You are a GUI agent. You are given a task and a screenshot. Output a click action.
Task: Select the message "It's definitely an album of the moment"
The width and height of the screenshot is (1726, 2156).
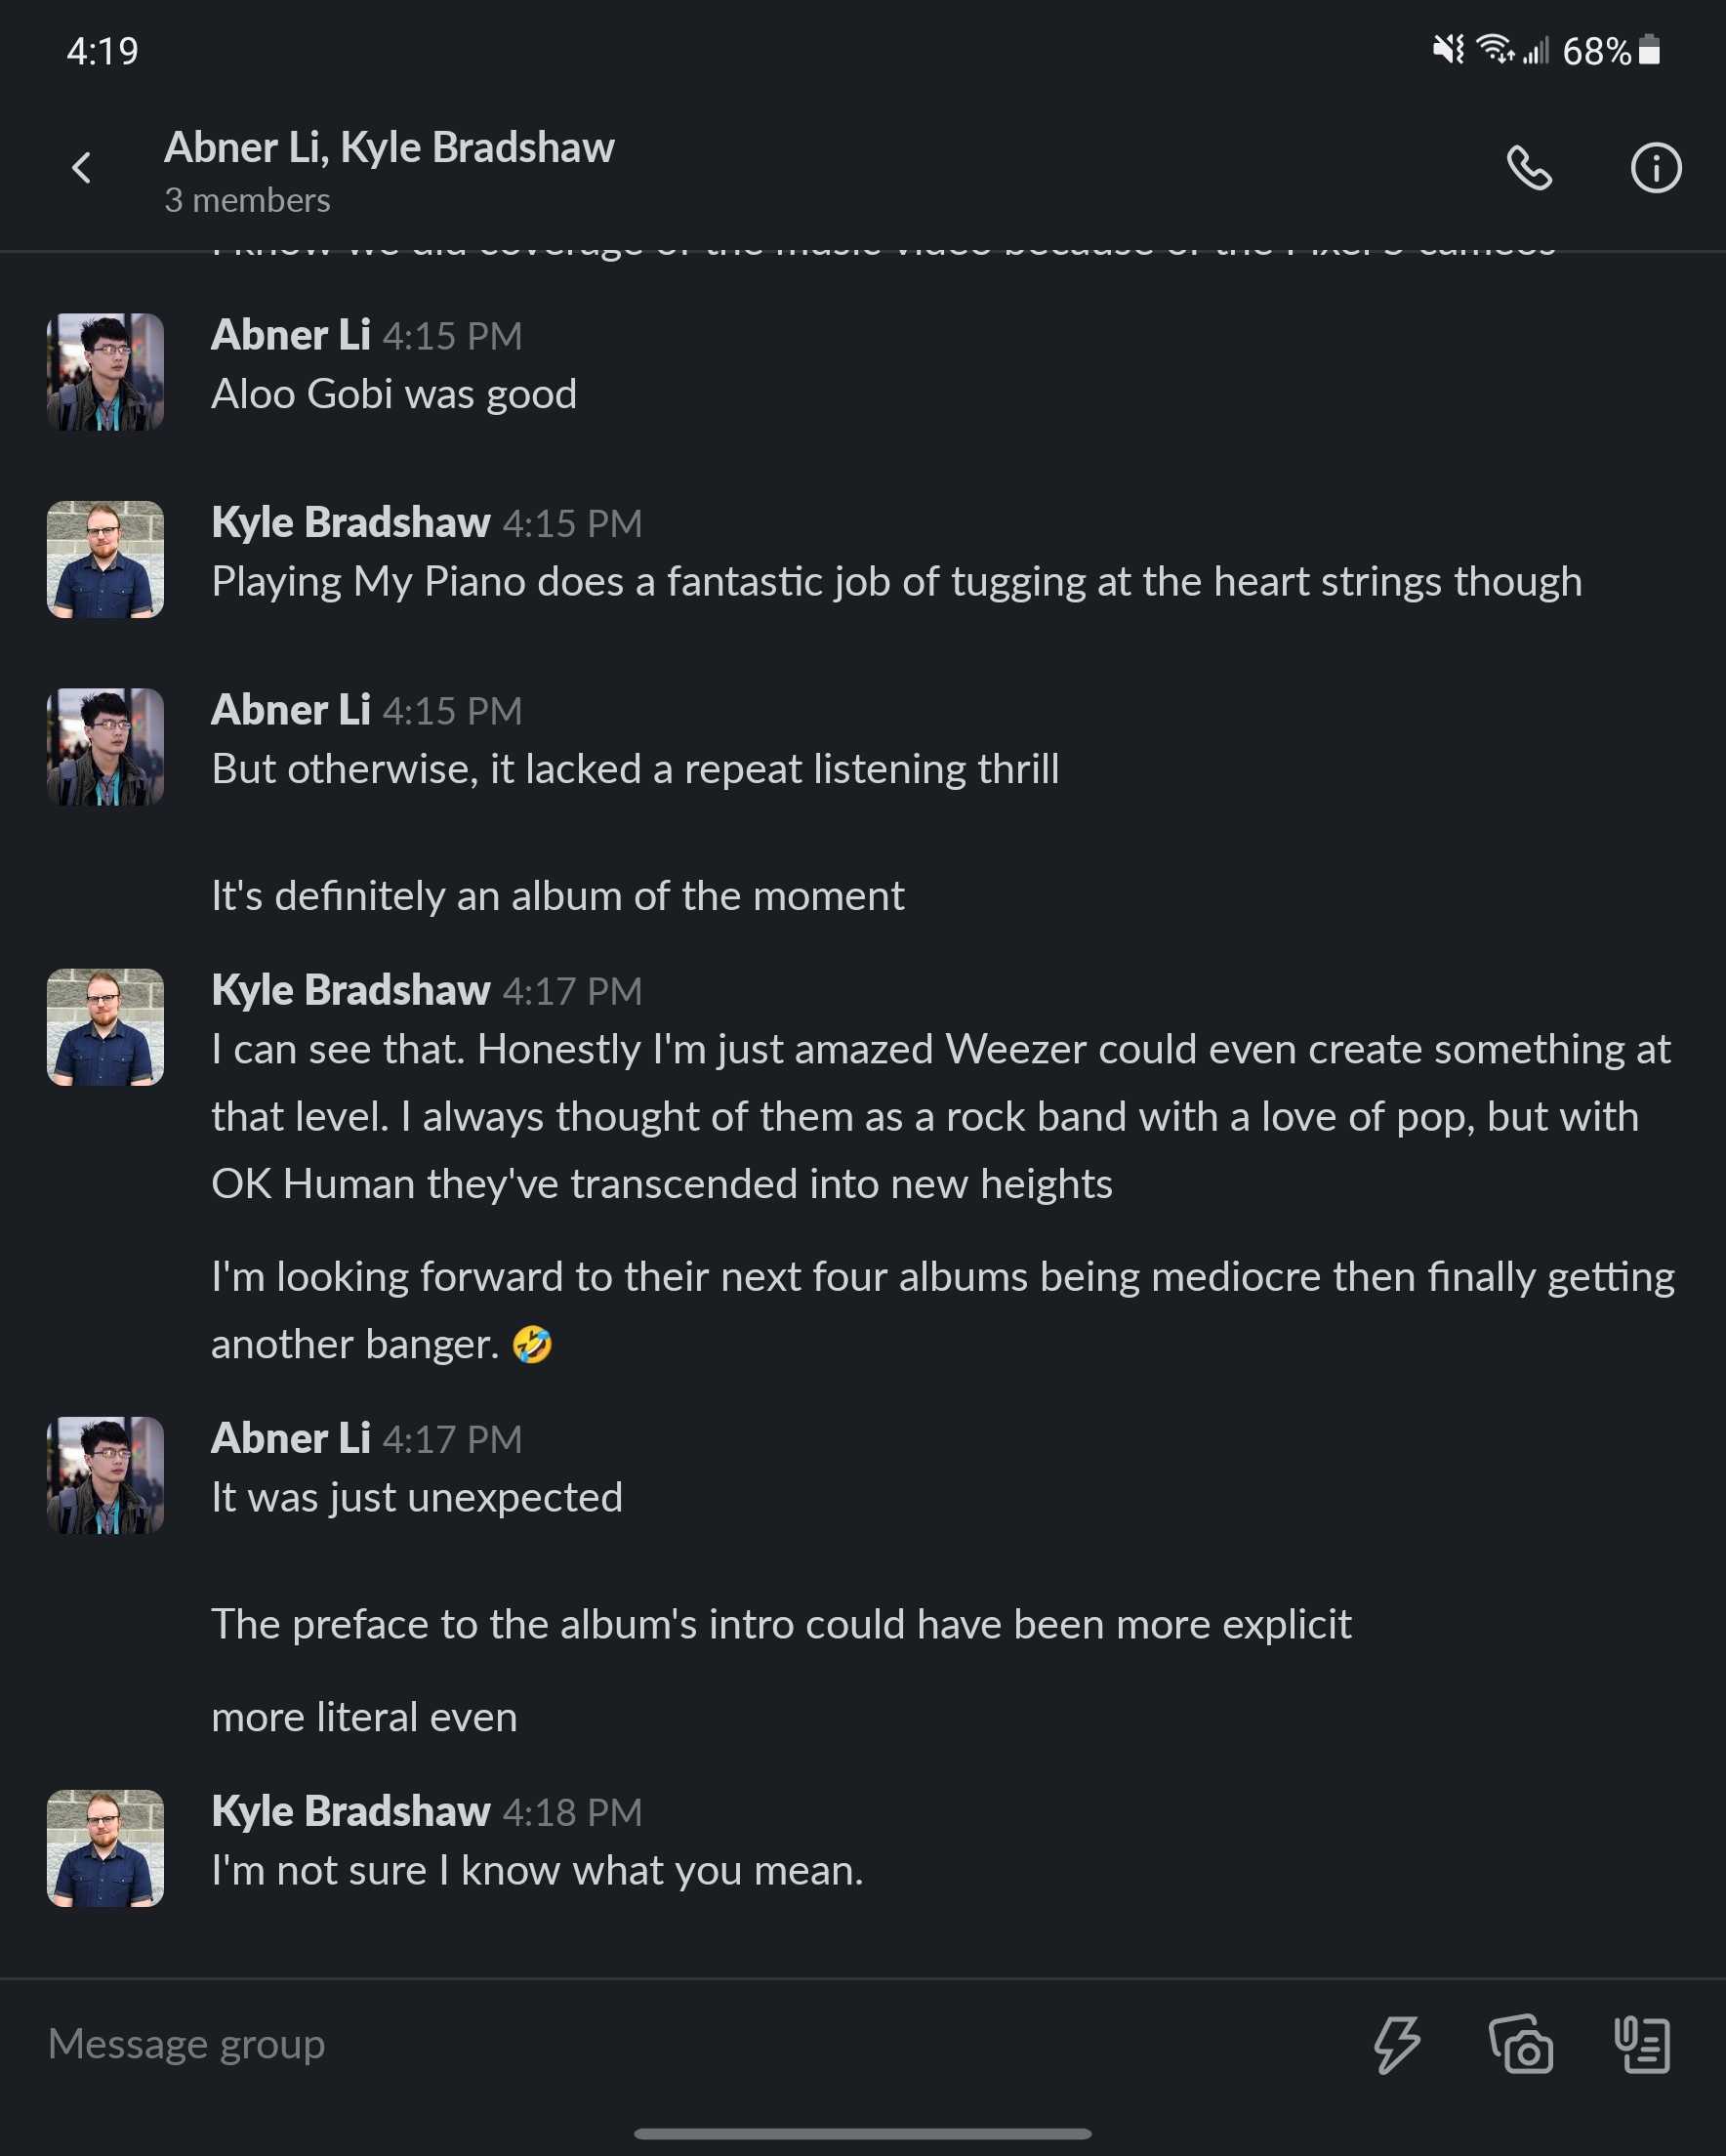click(557, 896)
